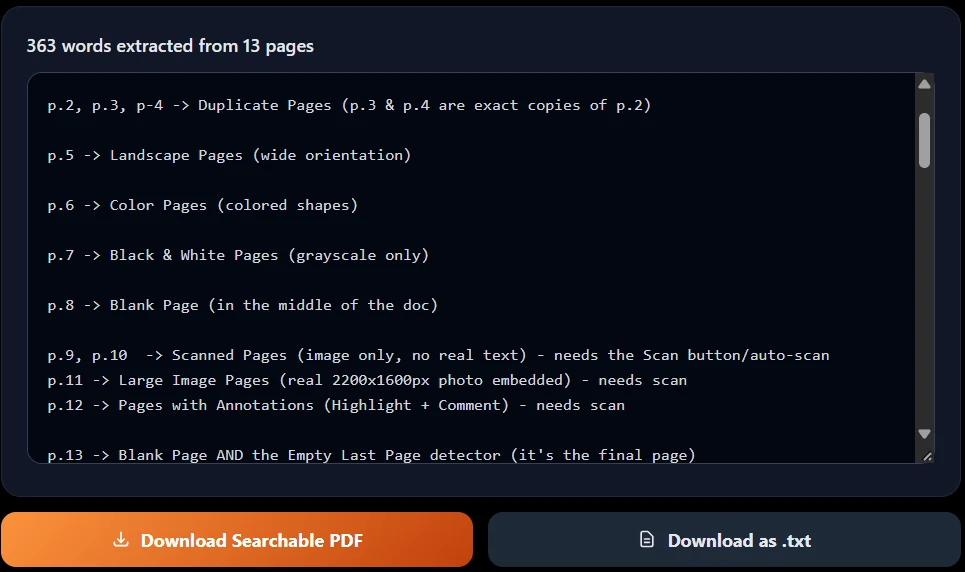Click the line 'p.8 -> Blank Page' in text

tap(242, 305)
